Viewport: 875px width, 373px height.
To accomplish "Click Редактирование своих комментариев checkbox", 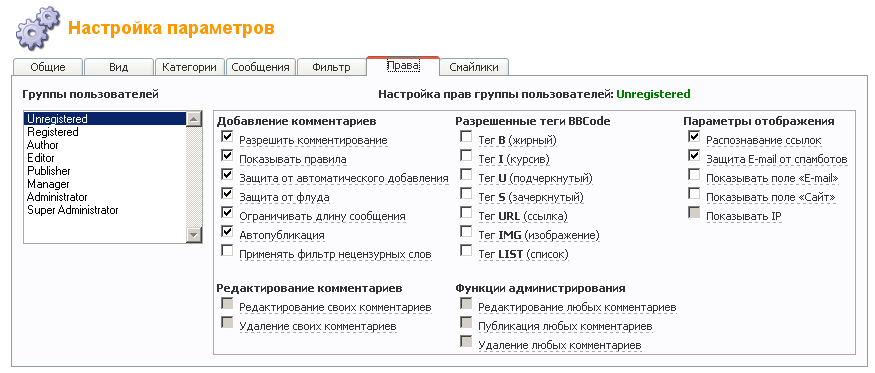I will point(227,304).
